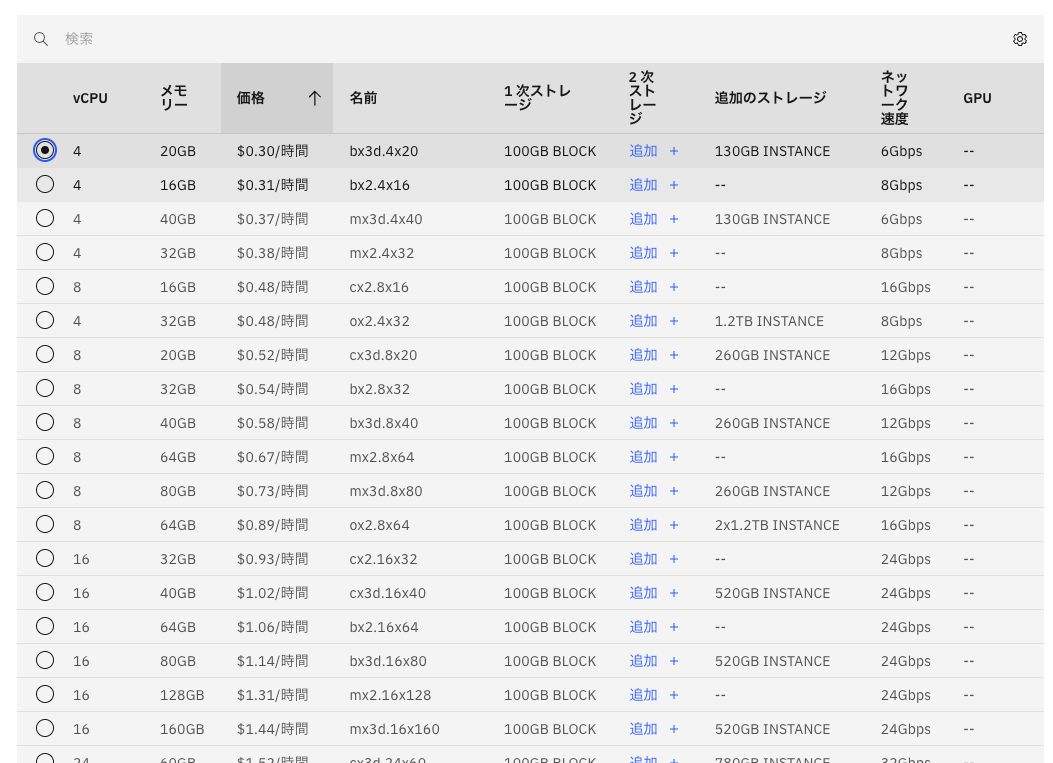1053x763 pixels.
Task: Click name cell cx3d.16x40
Action: pyautogui.click(x=387, y=593)
